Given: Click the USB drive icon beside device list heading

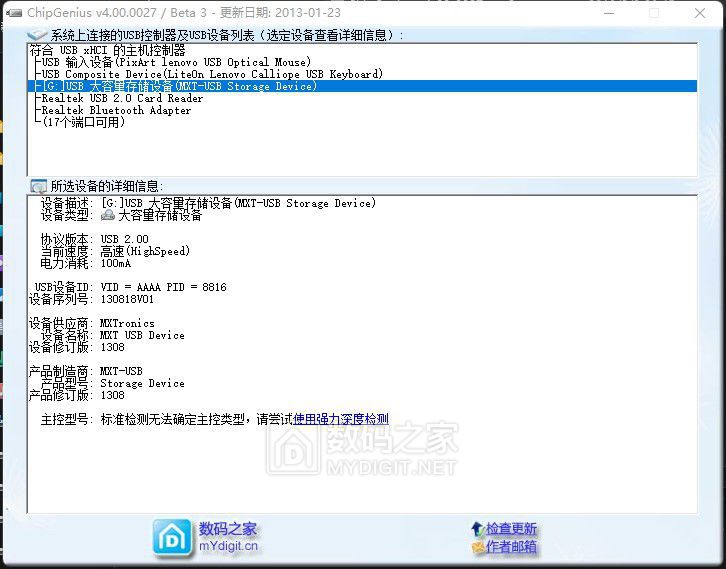Looking at the screenshot, I should pyautogui.click(x=37, y=35).
